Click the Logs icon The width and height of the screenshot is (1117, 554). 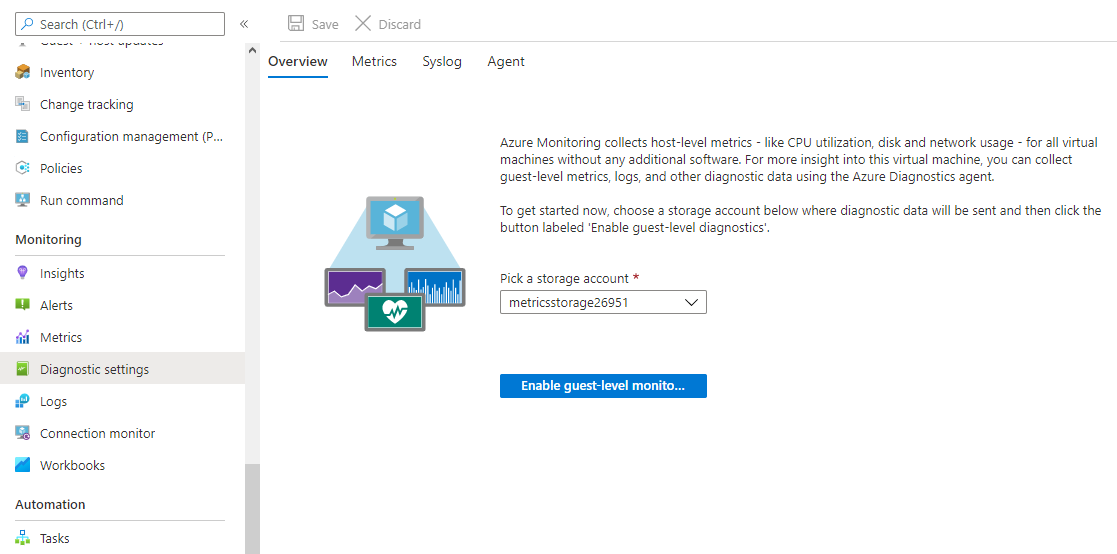point(23,402)
